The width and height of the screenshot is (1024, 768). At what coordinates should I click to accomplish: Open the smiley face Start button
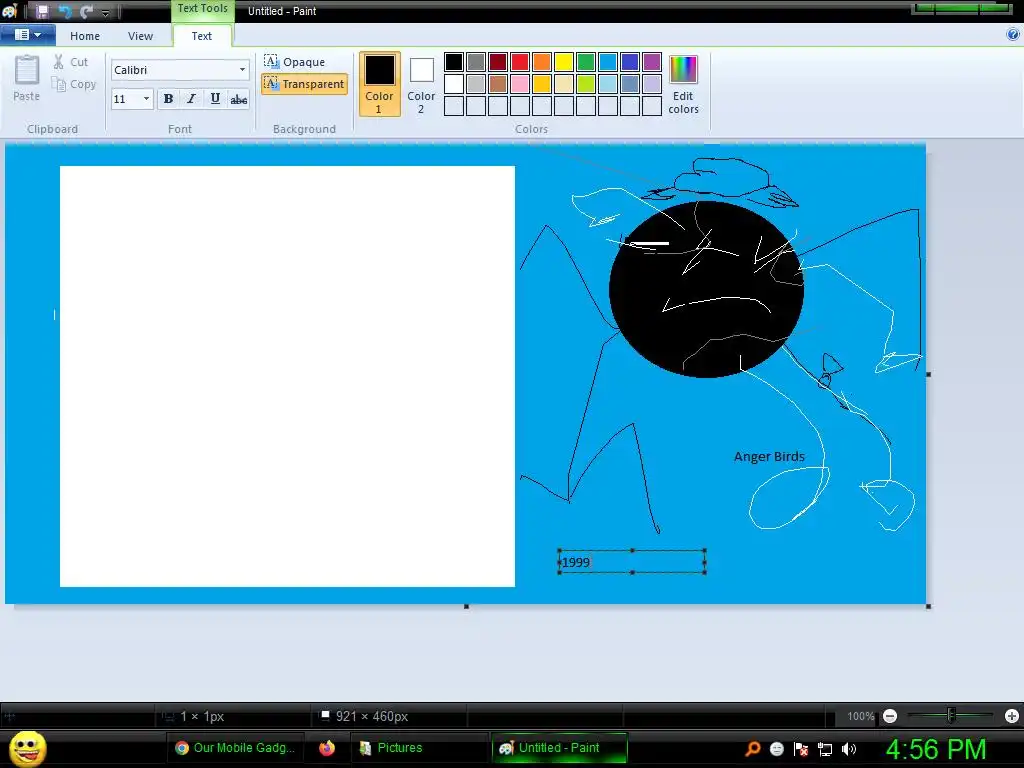(27, 748)
